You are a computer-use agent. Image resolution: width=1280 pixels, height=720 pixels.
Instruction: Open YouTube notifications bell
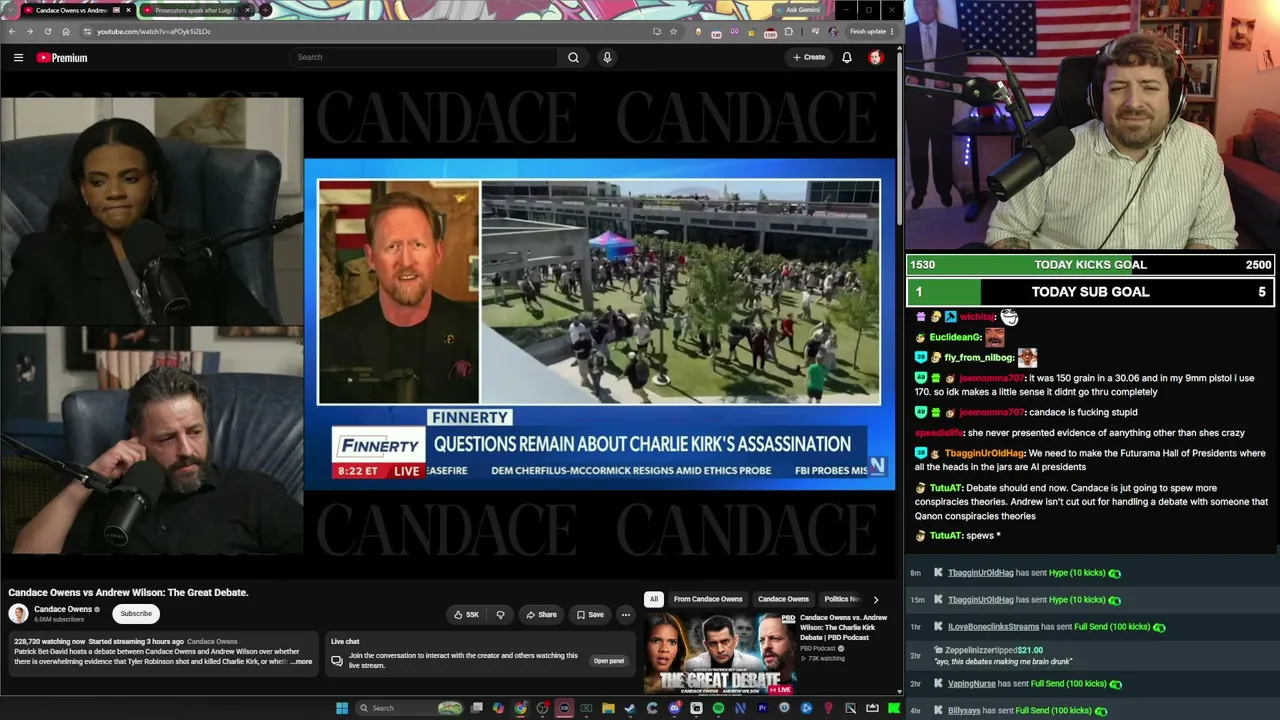click(x=847, y=57)
